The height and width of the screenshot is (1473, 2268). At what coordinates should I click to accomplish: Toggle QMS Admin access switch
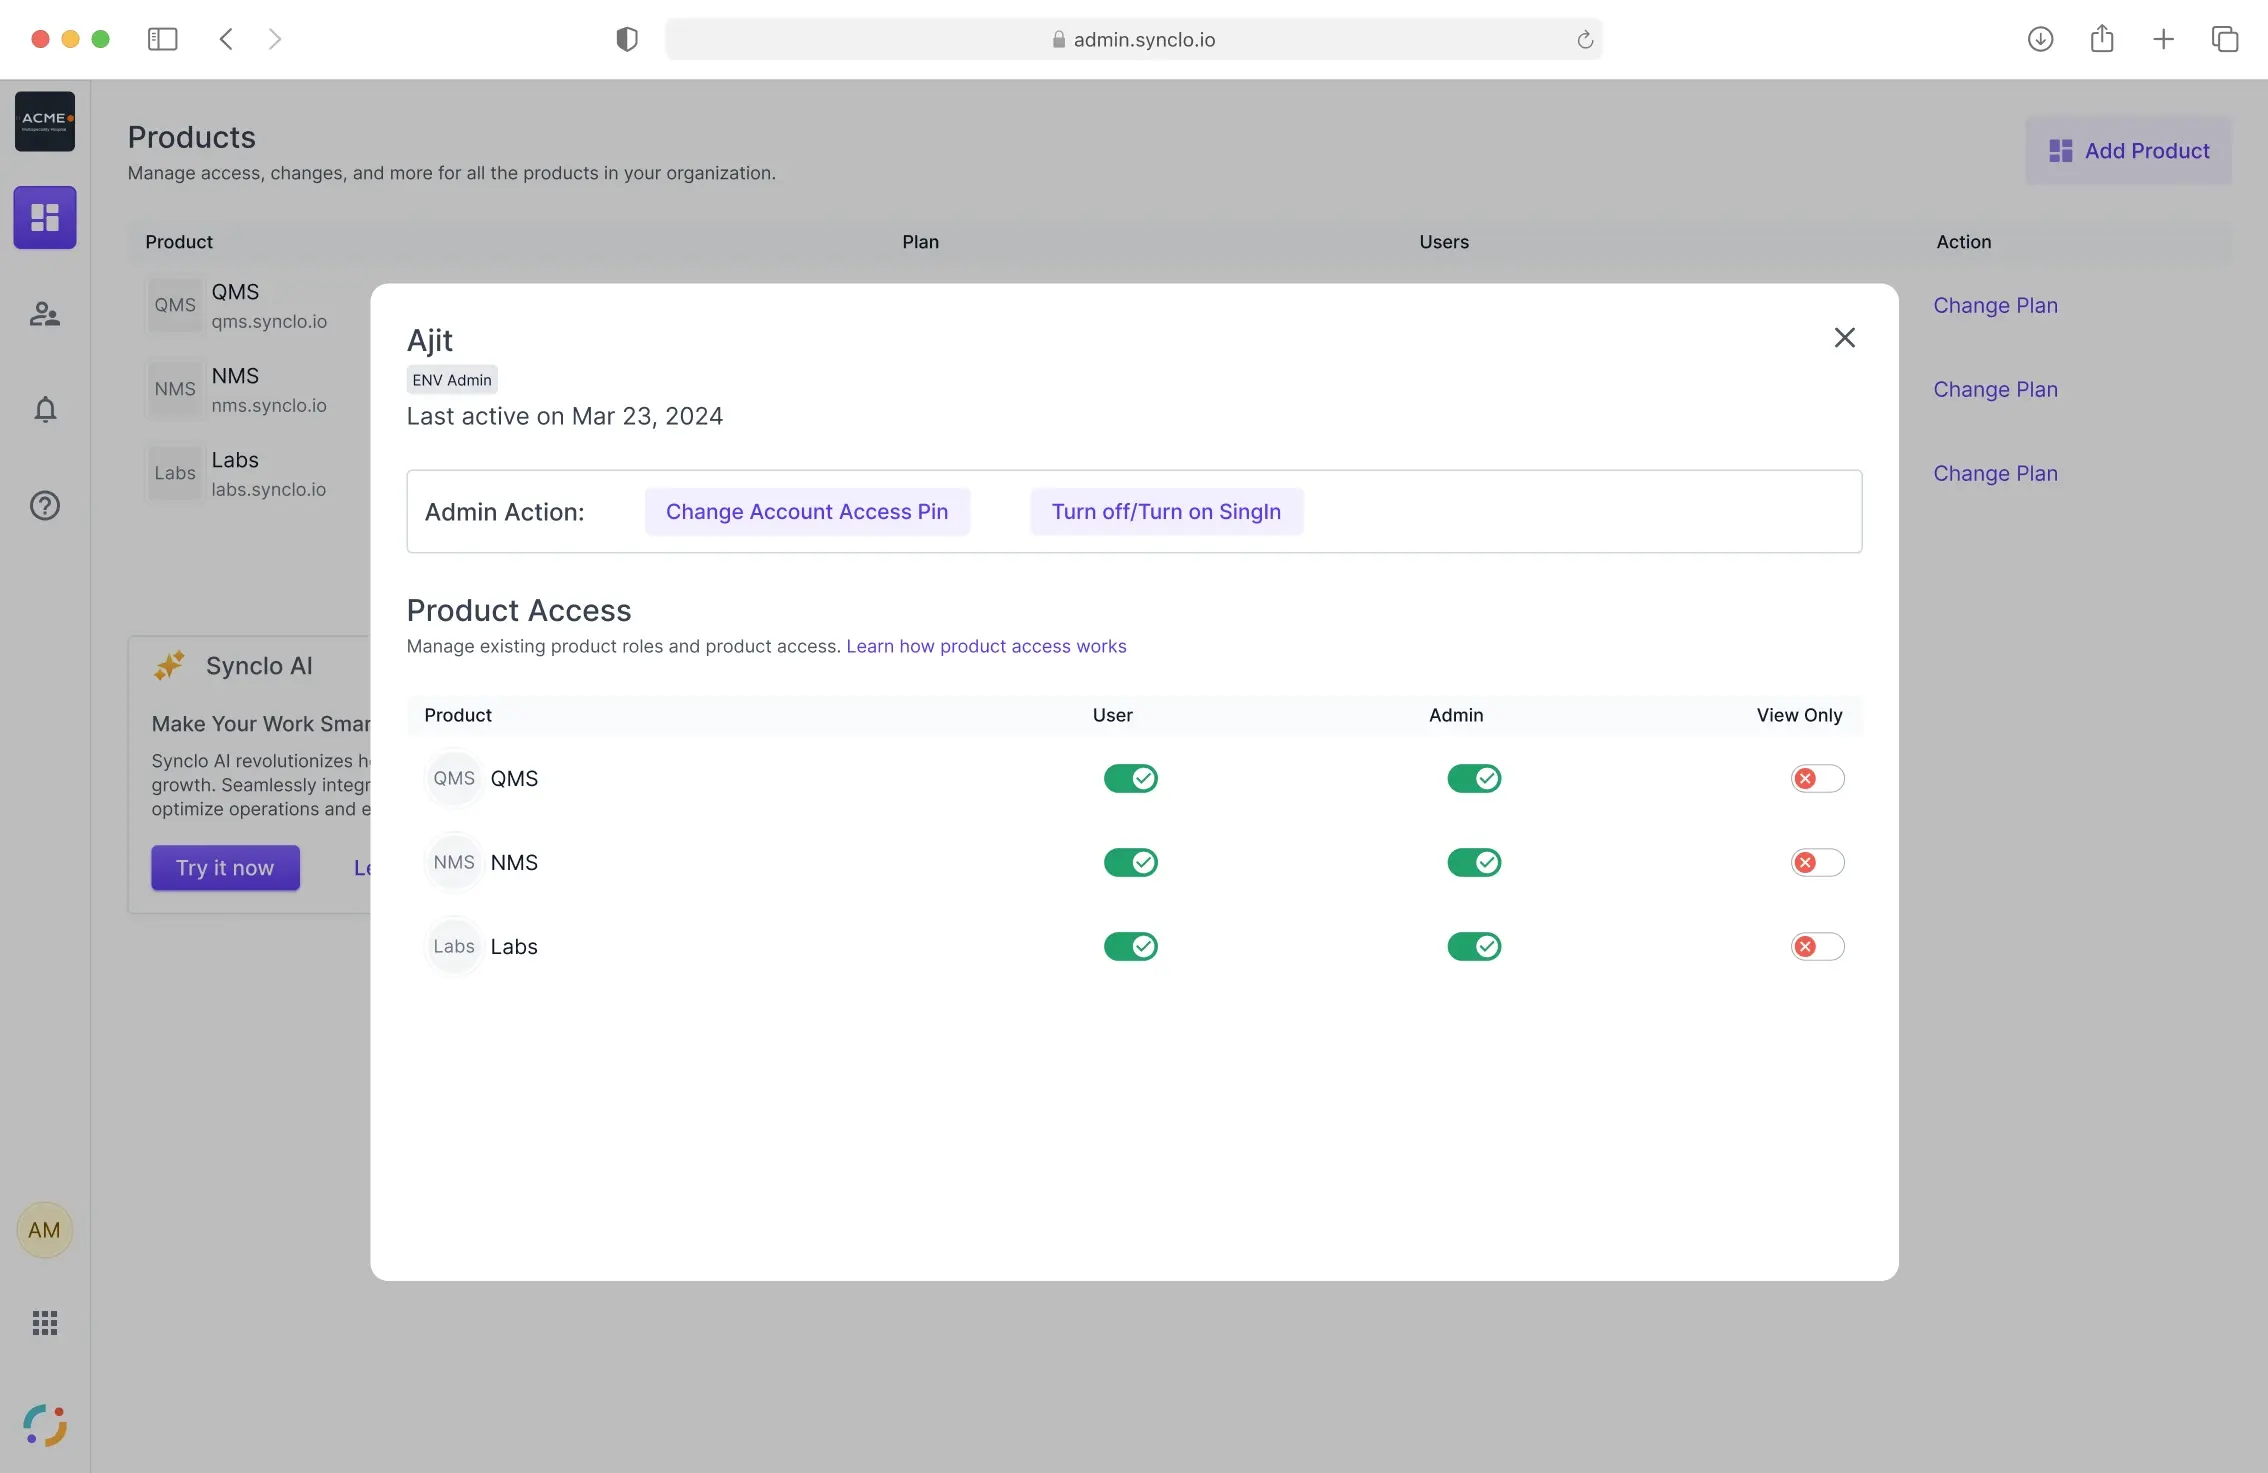[x=1474, y=778]
